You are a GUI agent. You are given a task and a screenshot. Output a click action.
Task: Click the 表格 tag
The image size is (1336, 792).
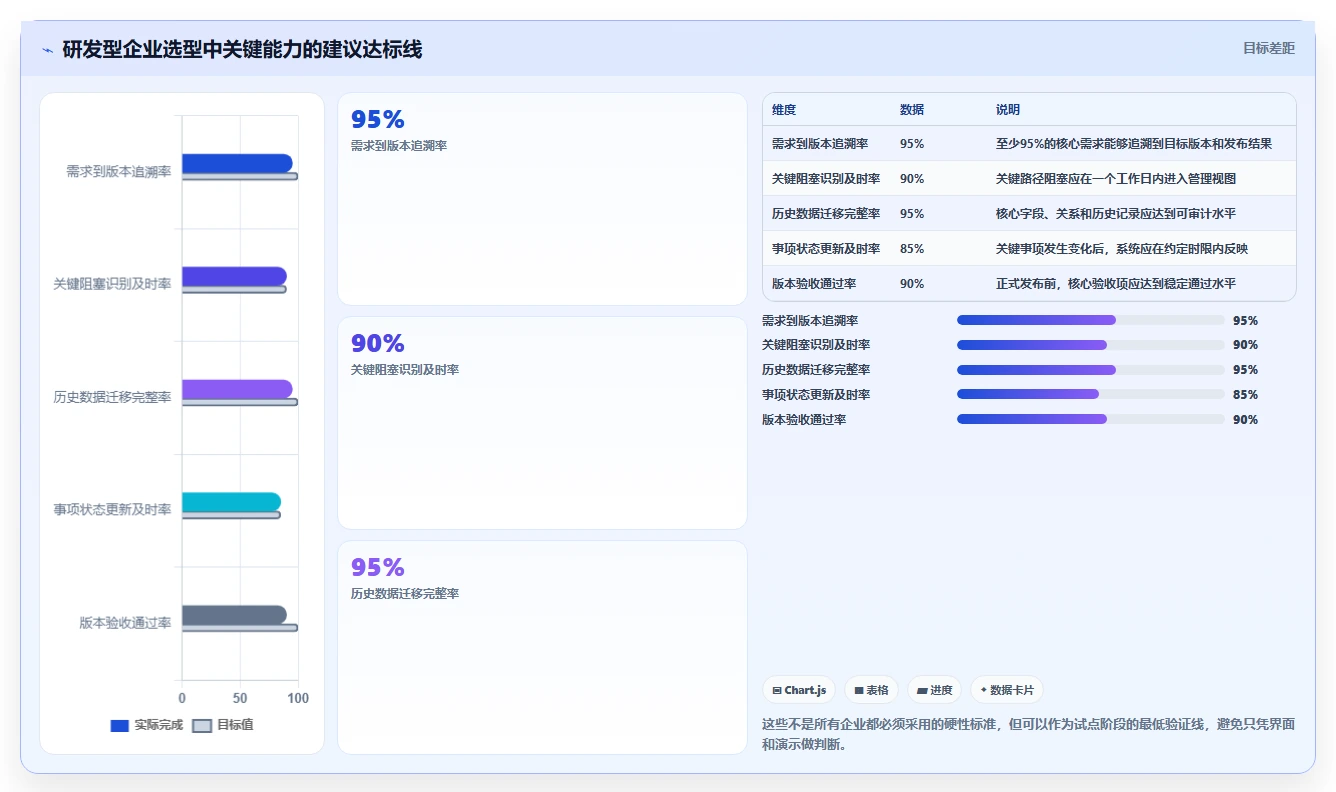871,690
